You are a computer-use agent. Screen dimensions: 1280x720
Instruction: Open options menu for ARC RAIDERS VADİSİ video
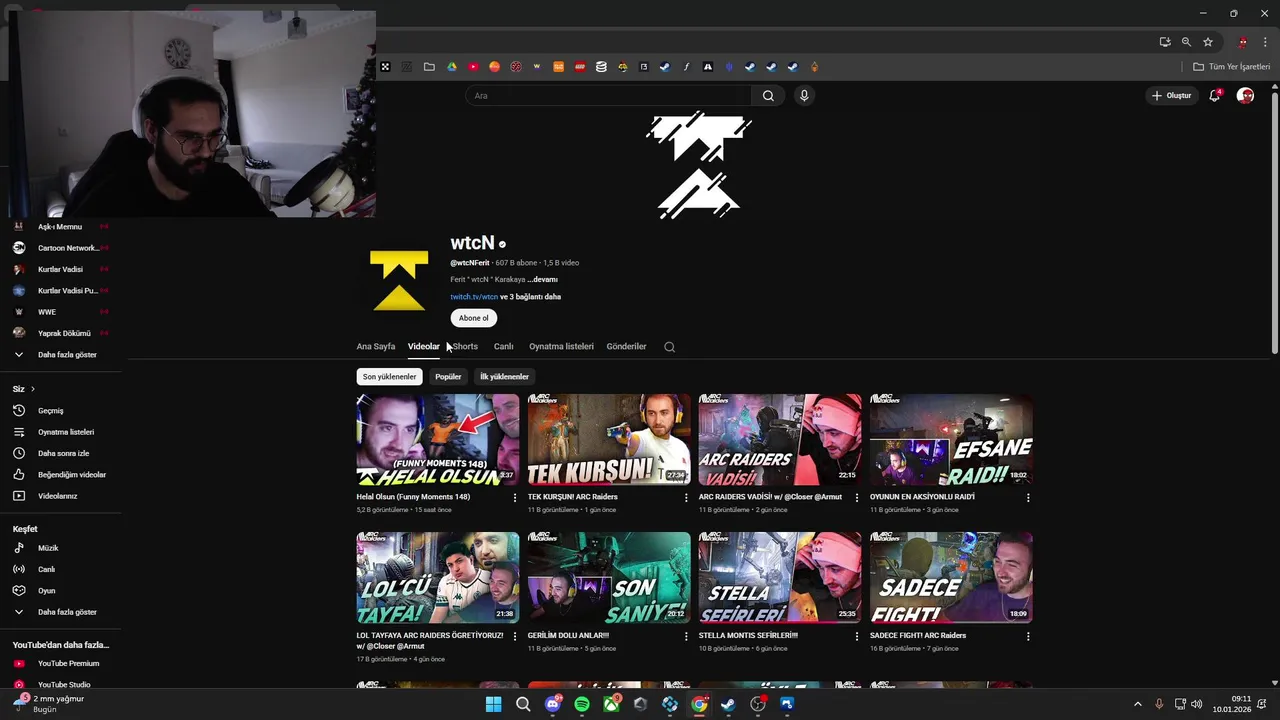point(857,498)
